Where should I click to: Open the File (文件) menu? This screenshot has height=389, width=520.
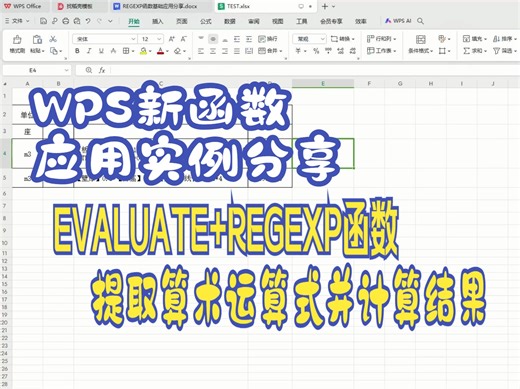click(x=17, y=21)
